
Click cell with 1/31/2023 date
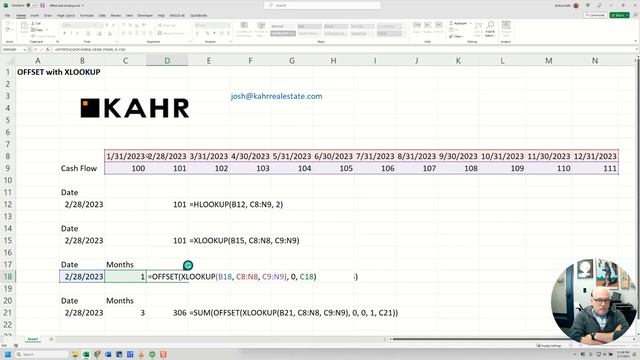tap(125, 156)
